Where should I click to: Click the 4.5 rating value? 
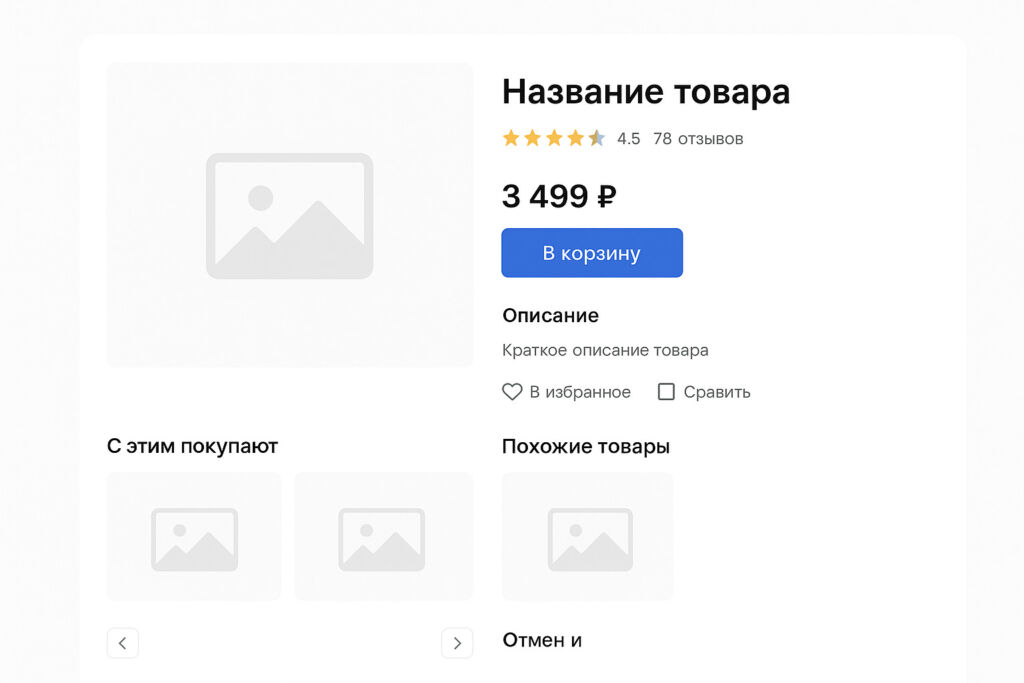pyautogui.click(x=628, y=139)
